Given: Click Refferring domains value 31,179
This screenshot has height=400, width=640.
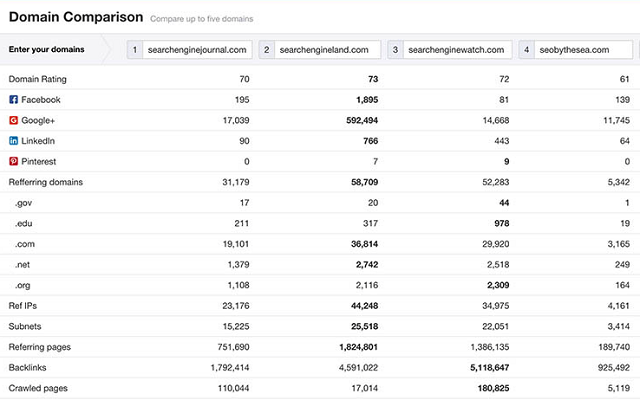Looking at the screenshot, I should [x=236, y=182].
